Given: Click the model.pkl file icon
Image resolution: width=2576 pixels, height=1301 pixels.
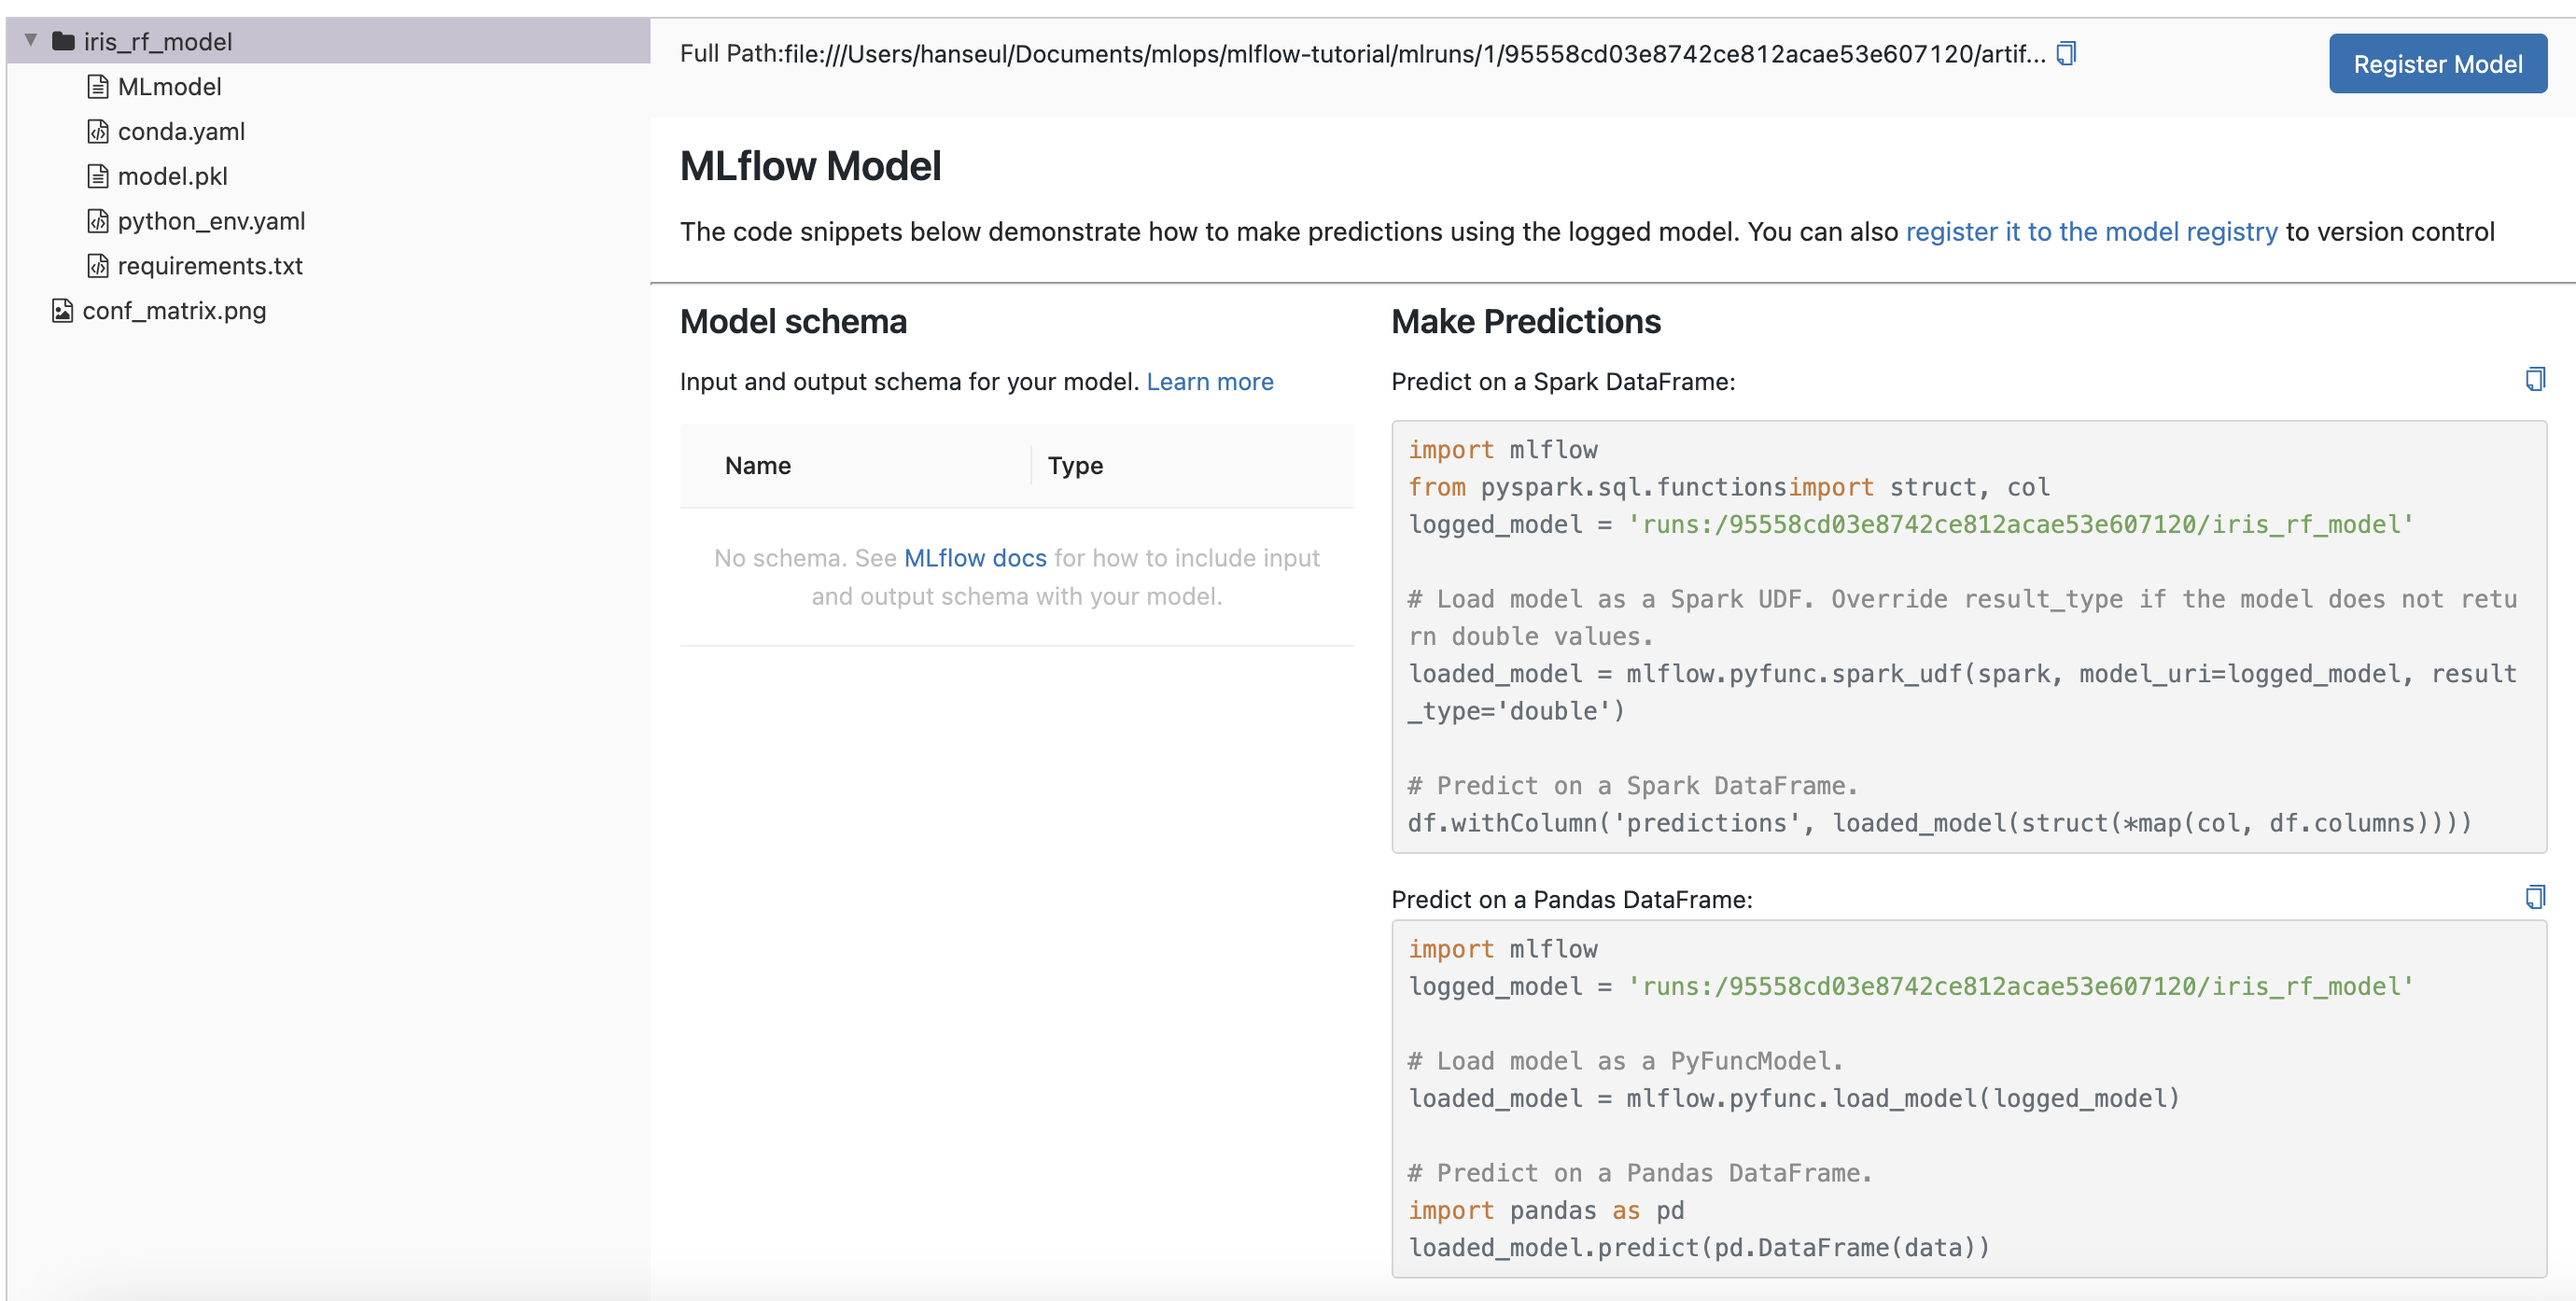Looking at the screenshot, I should click(x=97, y=177).
